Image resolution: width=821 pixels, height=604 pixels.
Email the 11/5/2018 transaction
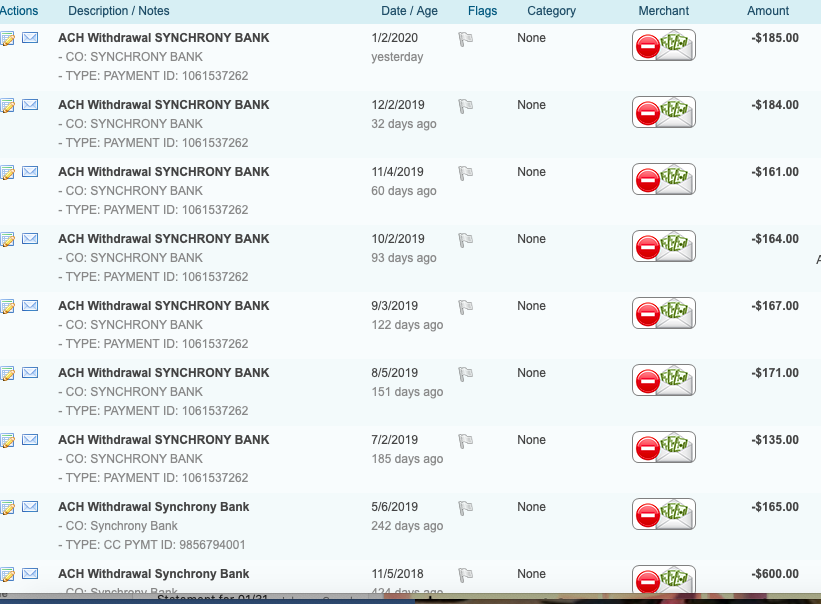tap(30, 574)
